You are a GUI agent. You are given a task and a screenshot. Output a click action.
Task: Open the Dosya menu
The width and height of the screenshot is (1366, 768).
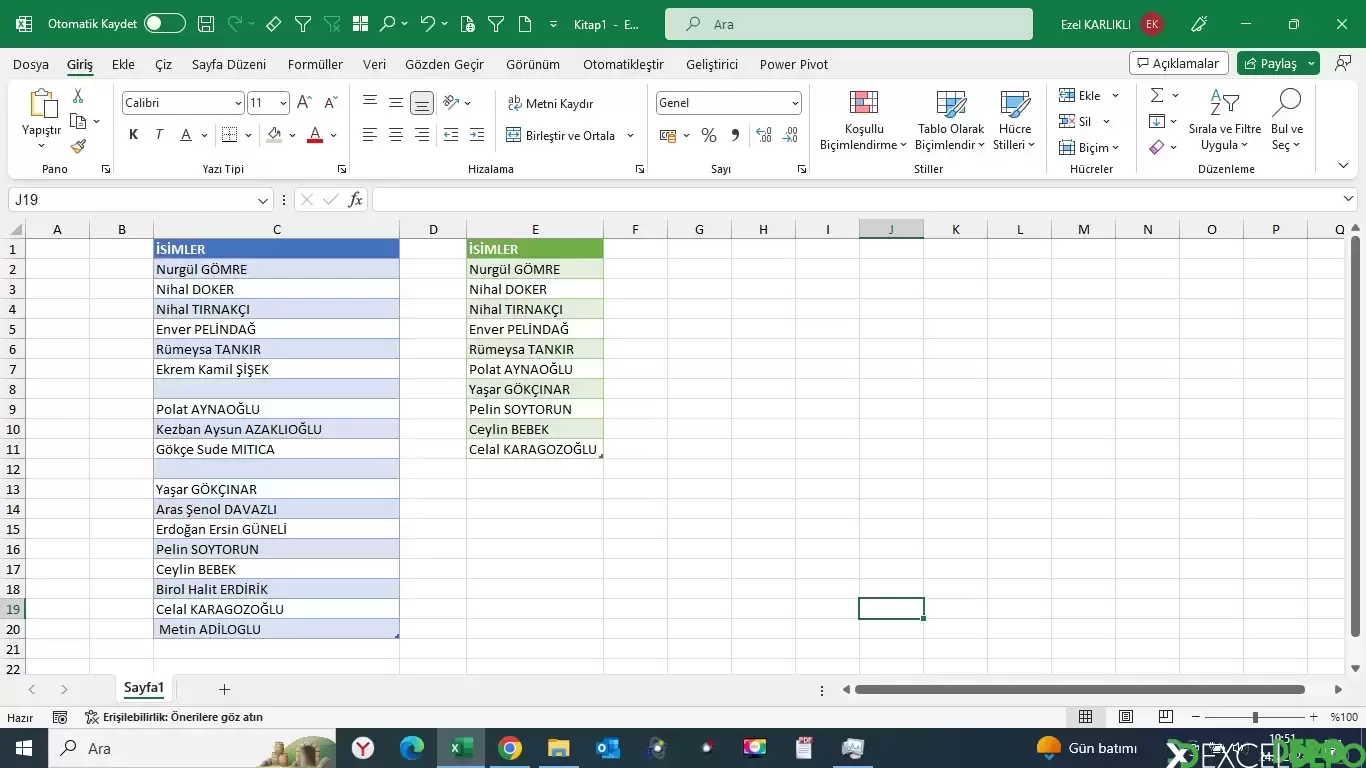[x=31, y=64]
